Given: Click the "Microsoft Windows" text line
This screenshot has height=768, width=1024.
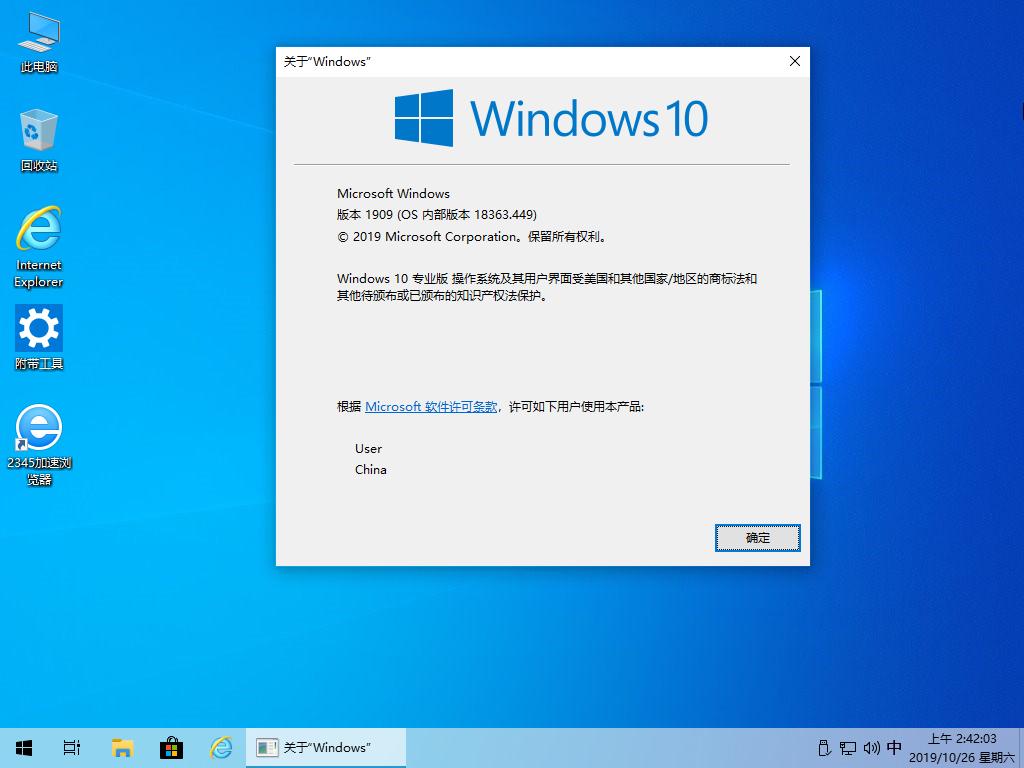Looking at the screenshot, I should (393, 193).
